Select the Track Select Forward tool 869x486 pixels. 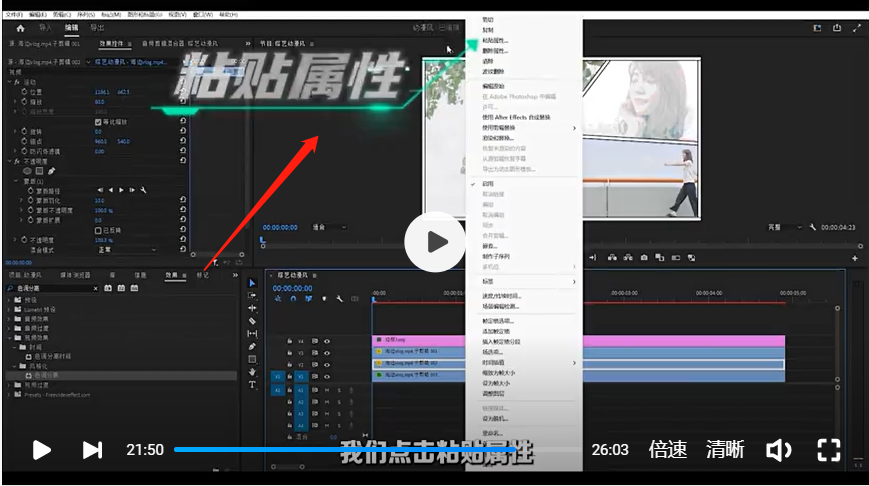[252, 295]
